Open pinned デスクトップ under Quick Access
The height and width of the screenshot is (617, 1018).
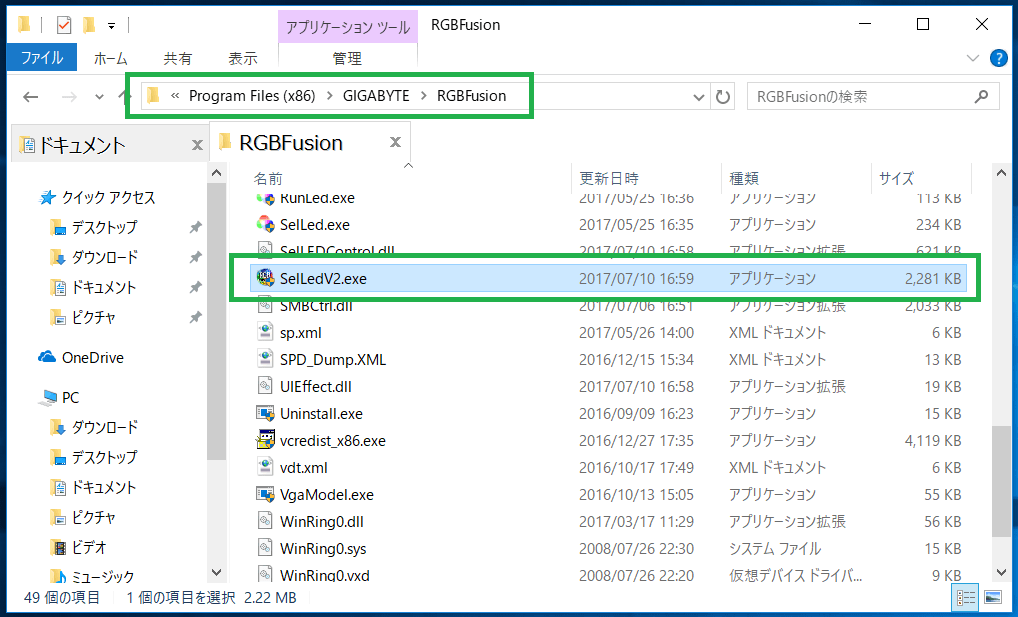click(x=104, y=227)
